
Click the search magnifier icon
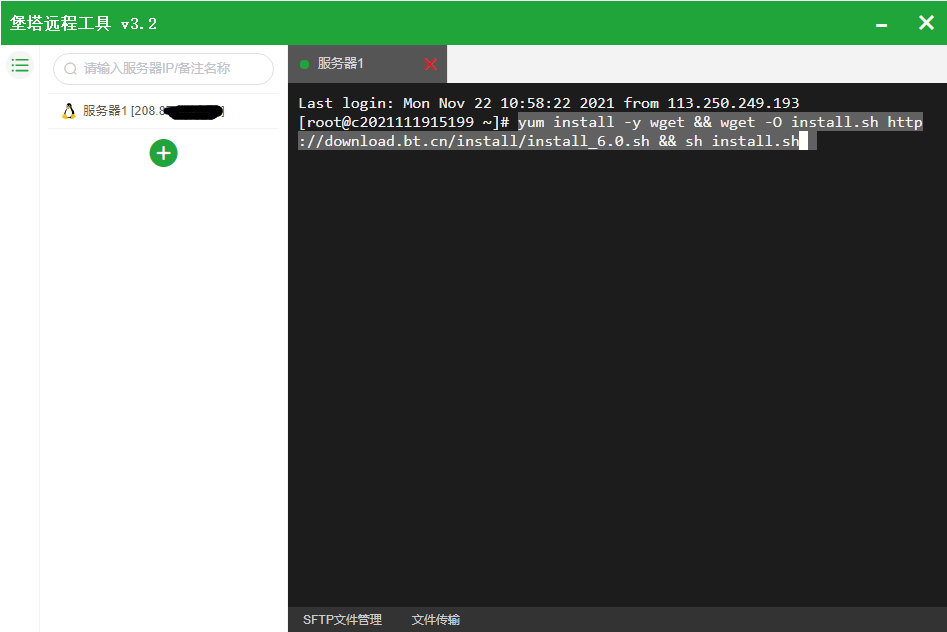(71, 69)
